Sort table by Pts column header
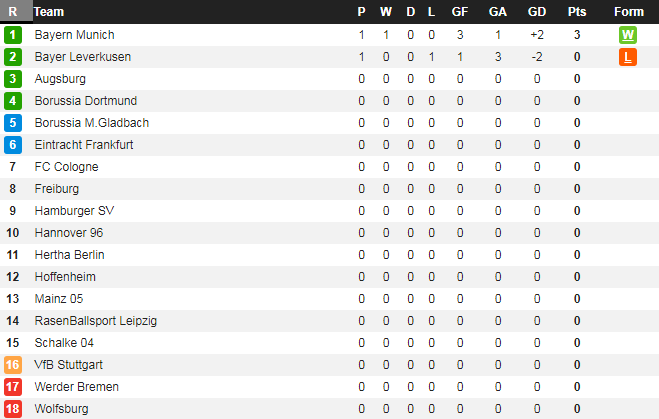 [x=577, y=12]
